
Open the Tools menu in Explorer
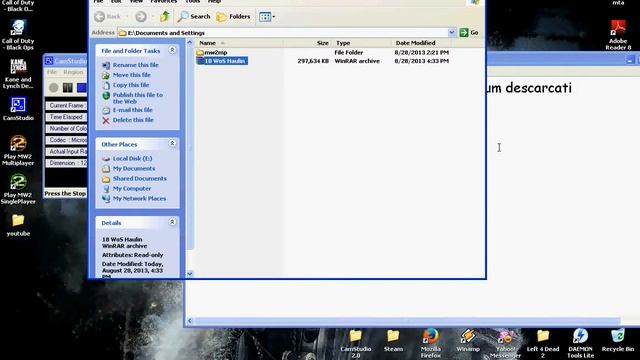click(193, 2)
